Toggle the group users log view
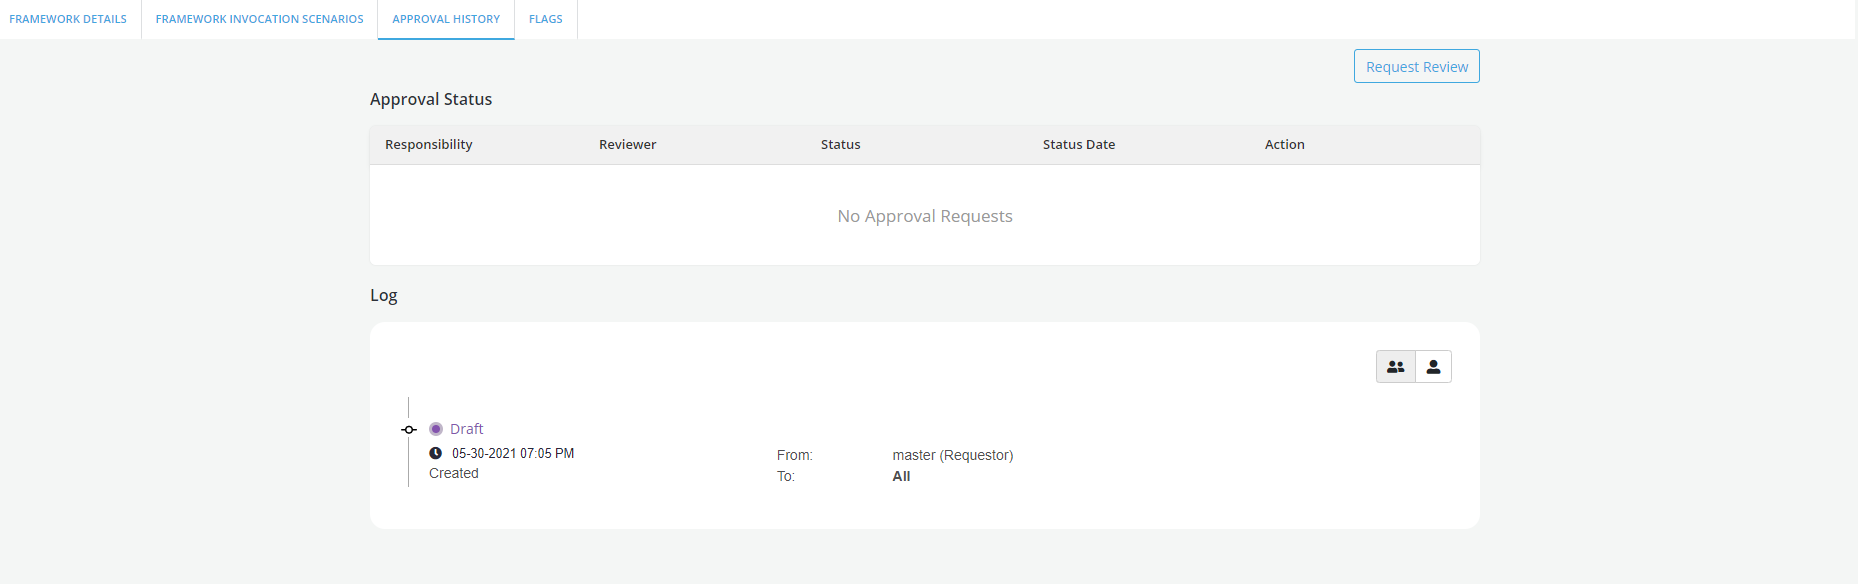 point(1396,367)
